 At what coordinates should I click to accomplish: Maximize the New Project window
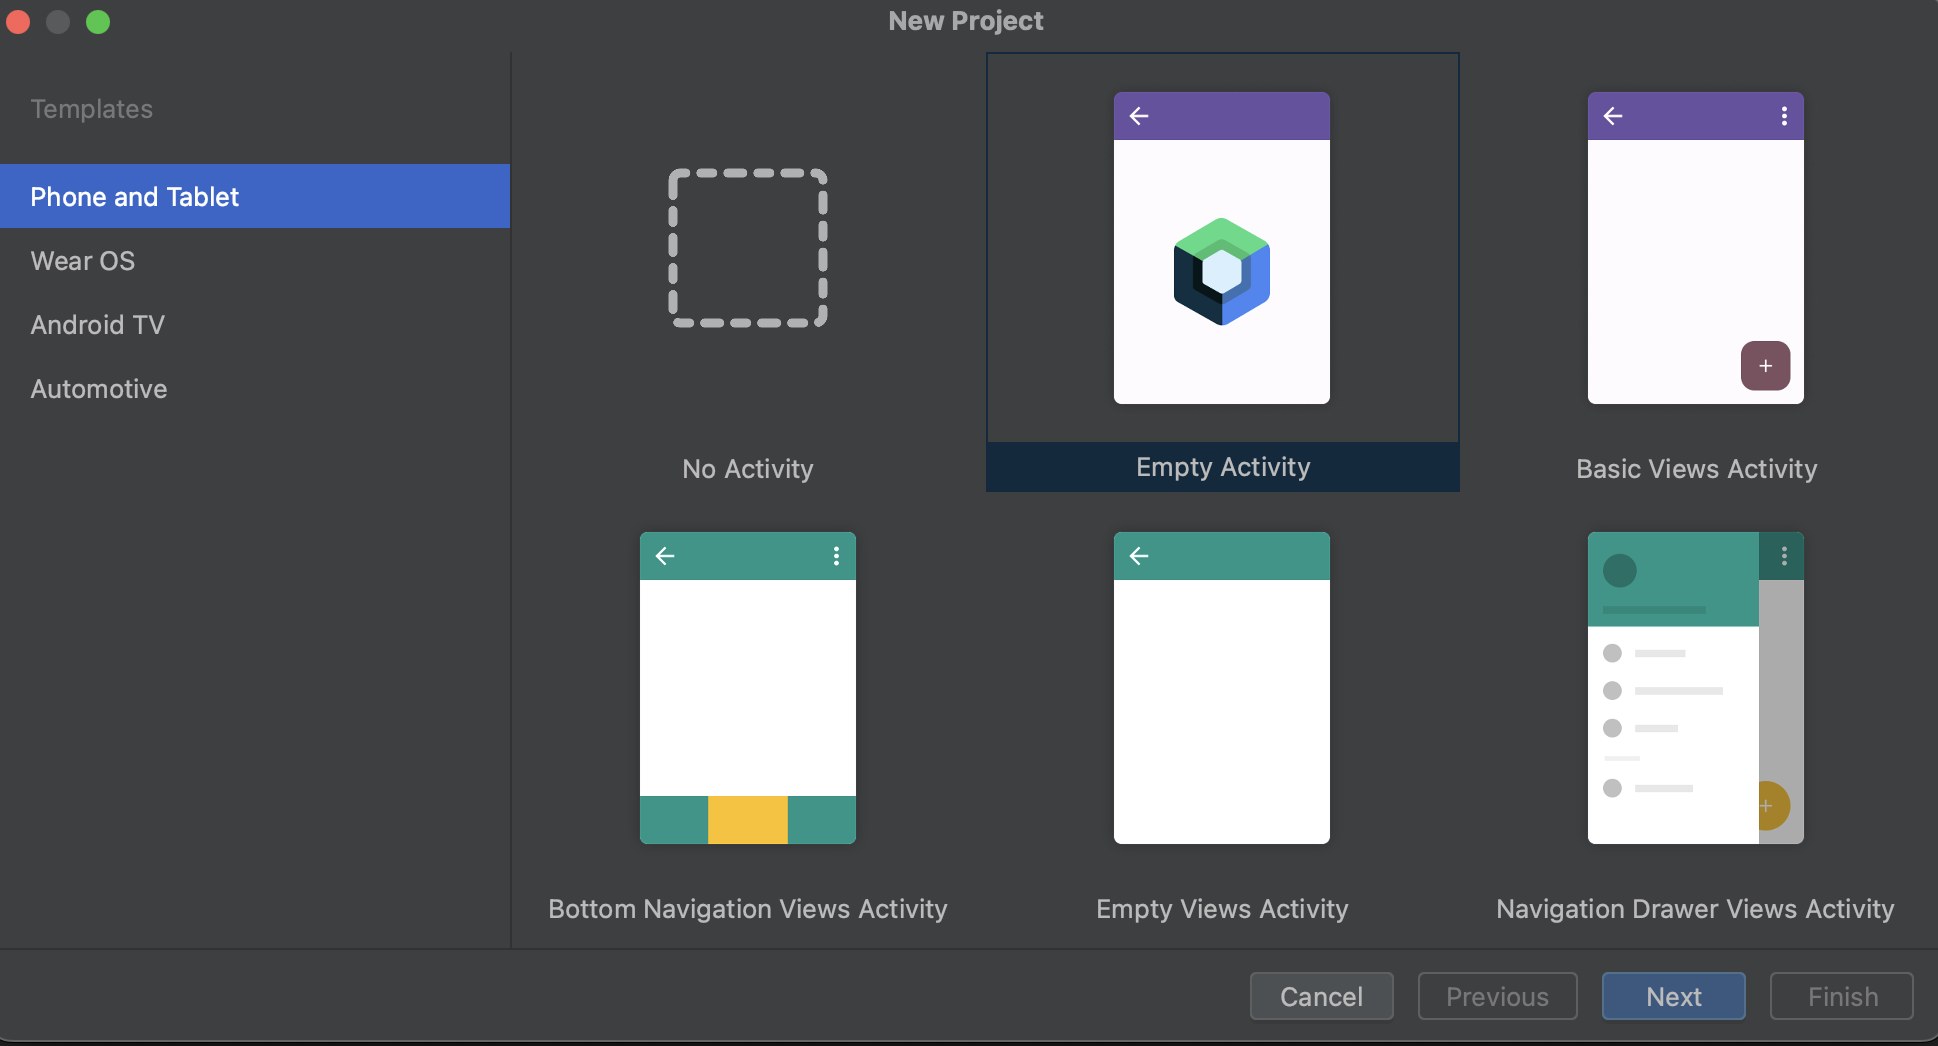[x=98, y=22]
